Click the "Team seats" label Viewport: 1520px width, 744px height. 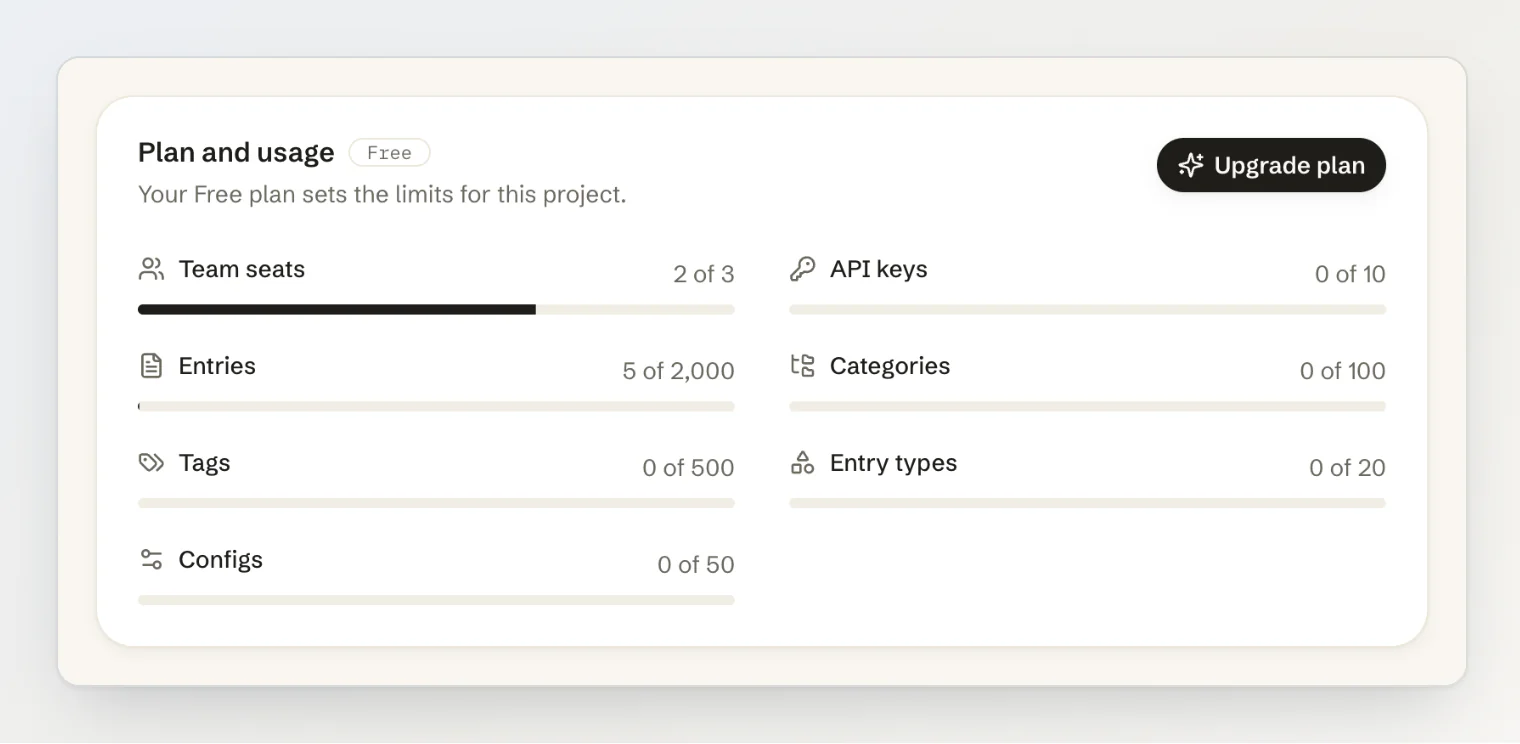(x=242, y=269)
